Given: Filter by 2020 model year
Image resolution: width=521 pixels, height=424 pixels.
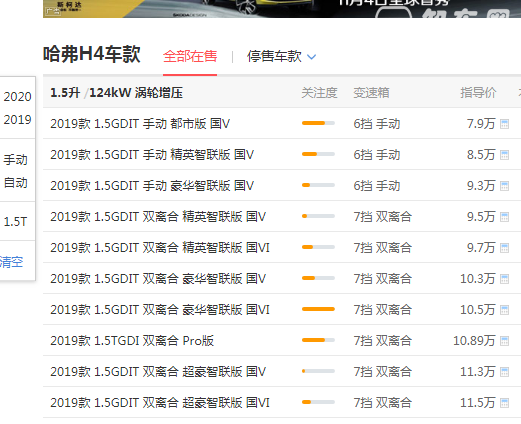Looking at the screenshot, I should [x=17, y=97].
